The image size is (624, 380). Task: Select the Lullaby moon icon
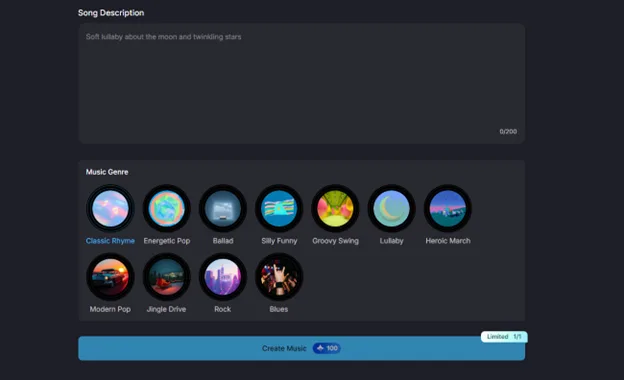tap(392, 209)
